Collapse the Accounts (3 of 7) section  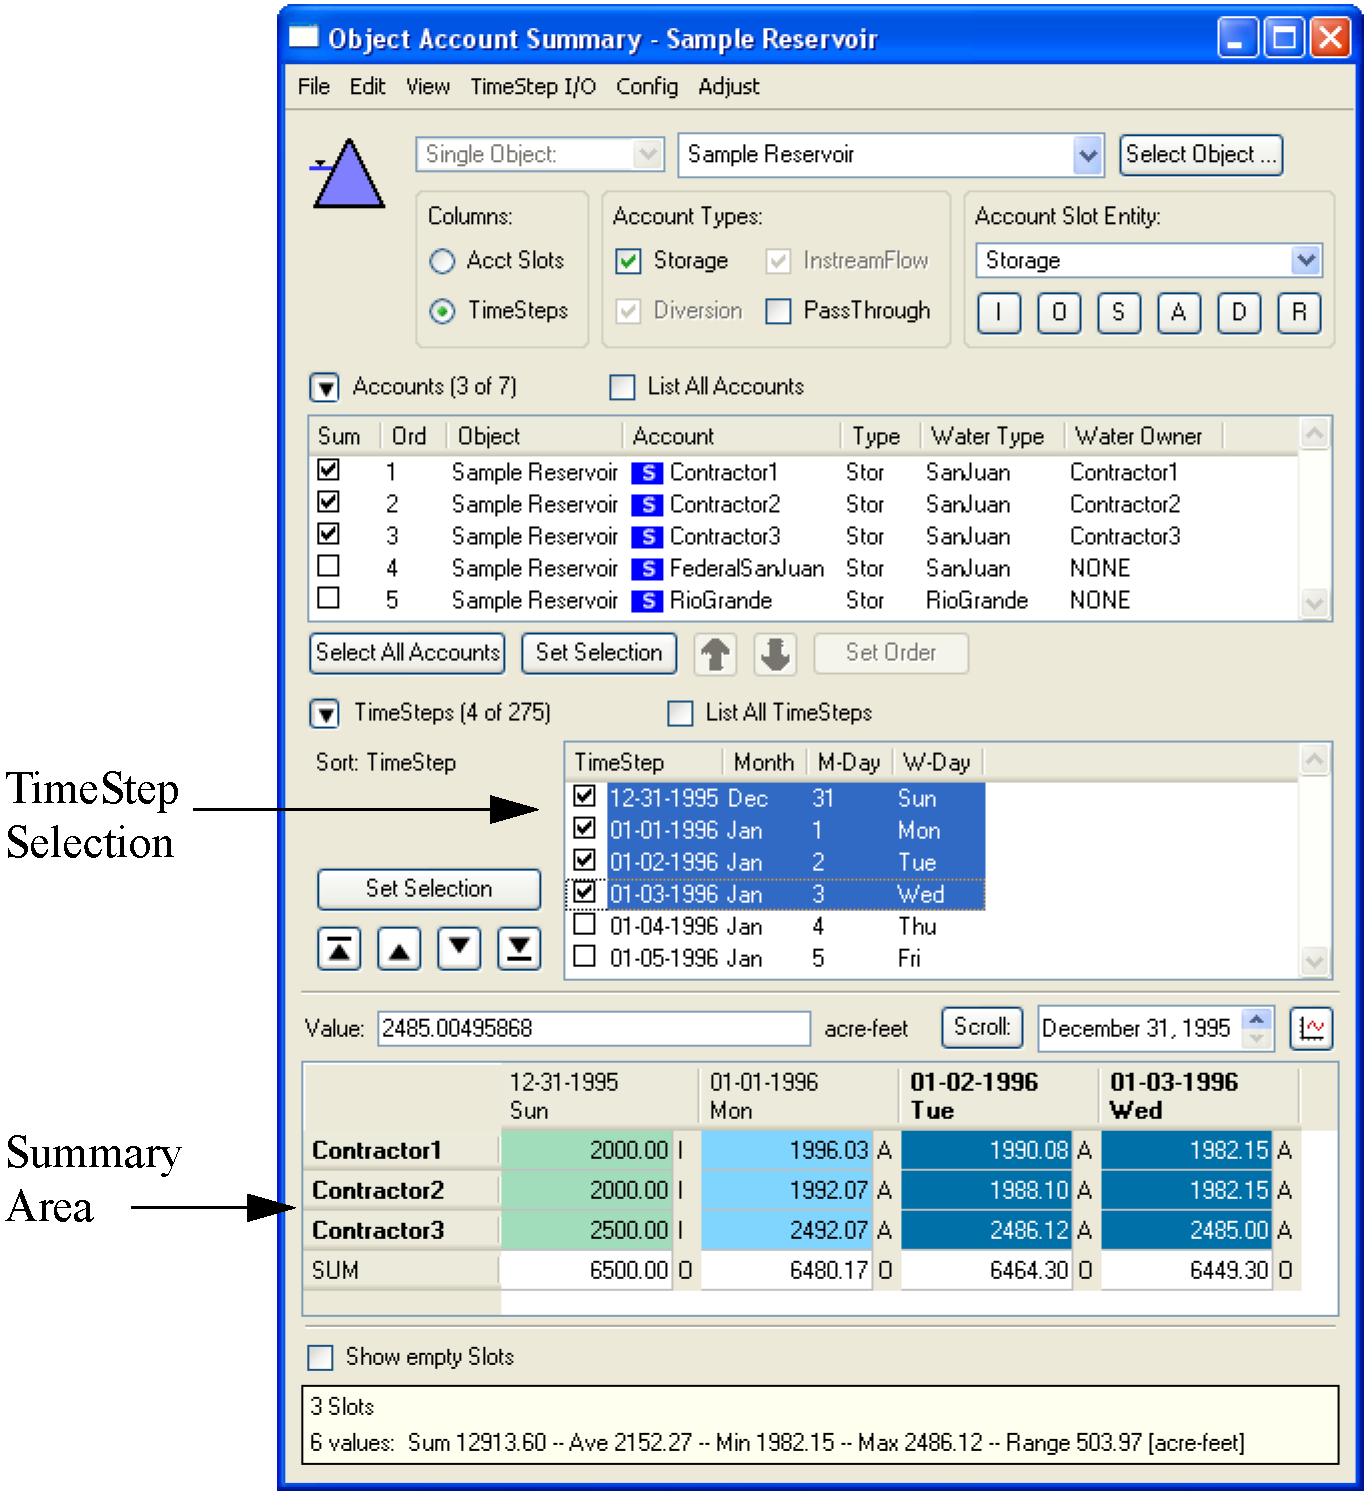325,387
